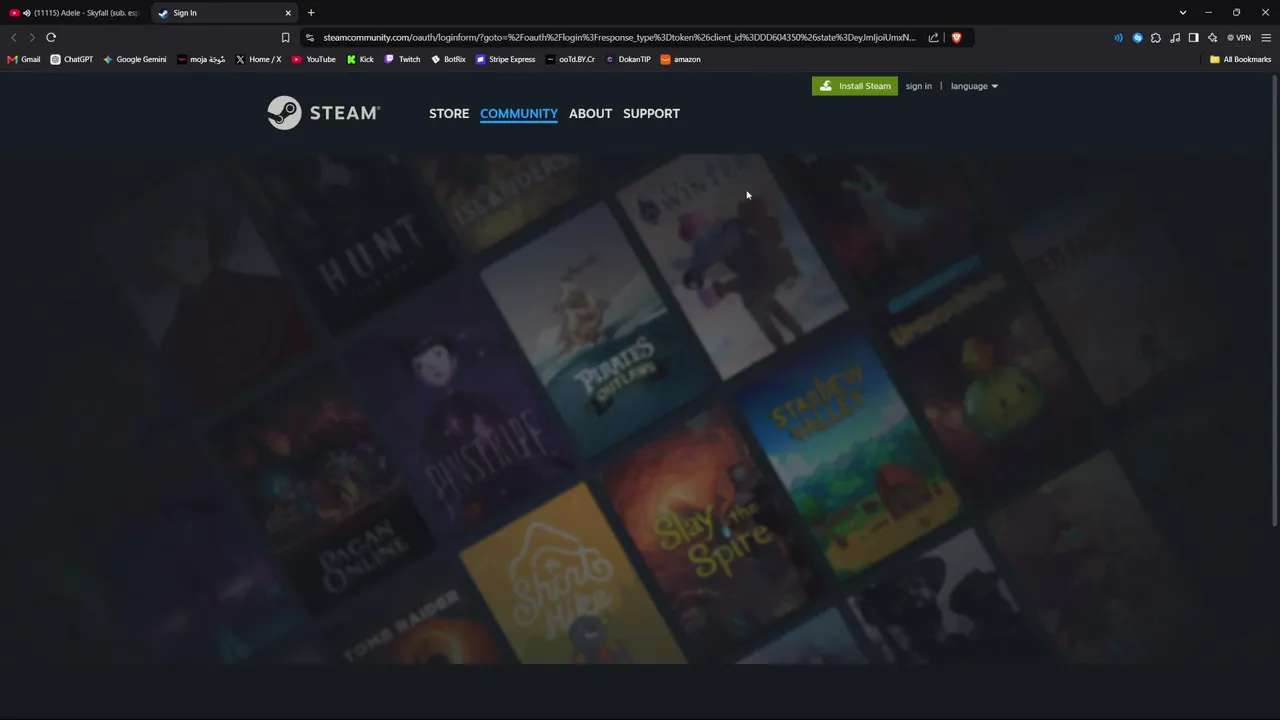Open the browser main hamburger menu

[1266, 38]
